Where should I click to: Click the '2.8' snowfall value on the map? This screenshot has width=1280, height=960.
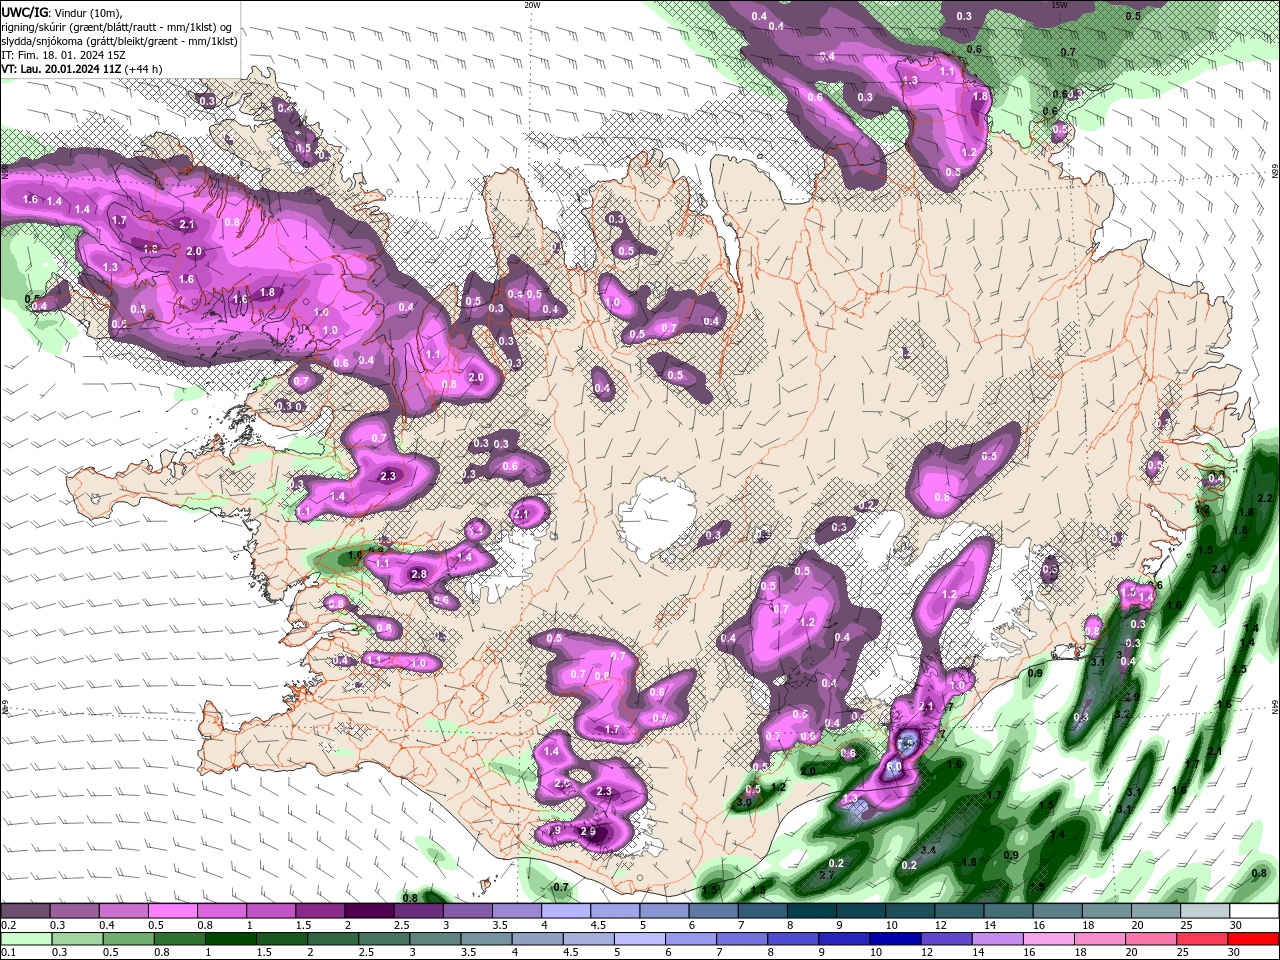tap(419, 575)
